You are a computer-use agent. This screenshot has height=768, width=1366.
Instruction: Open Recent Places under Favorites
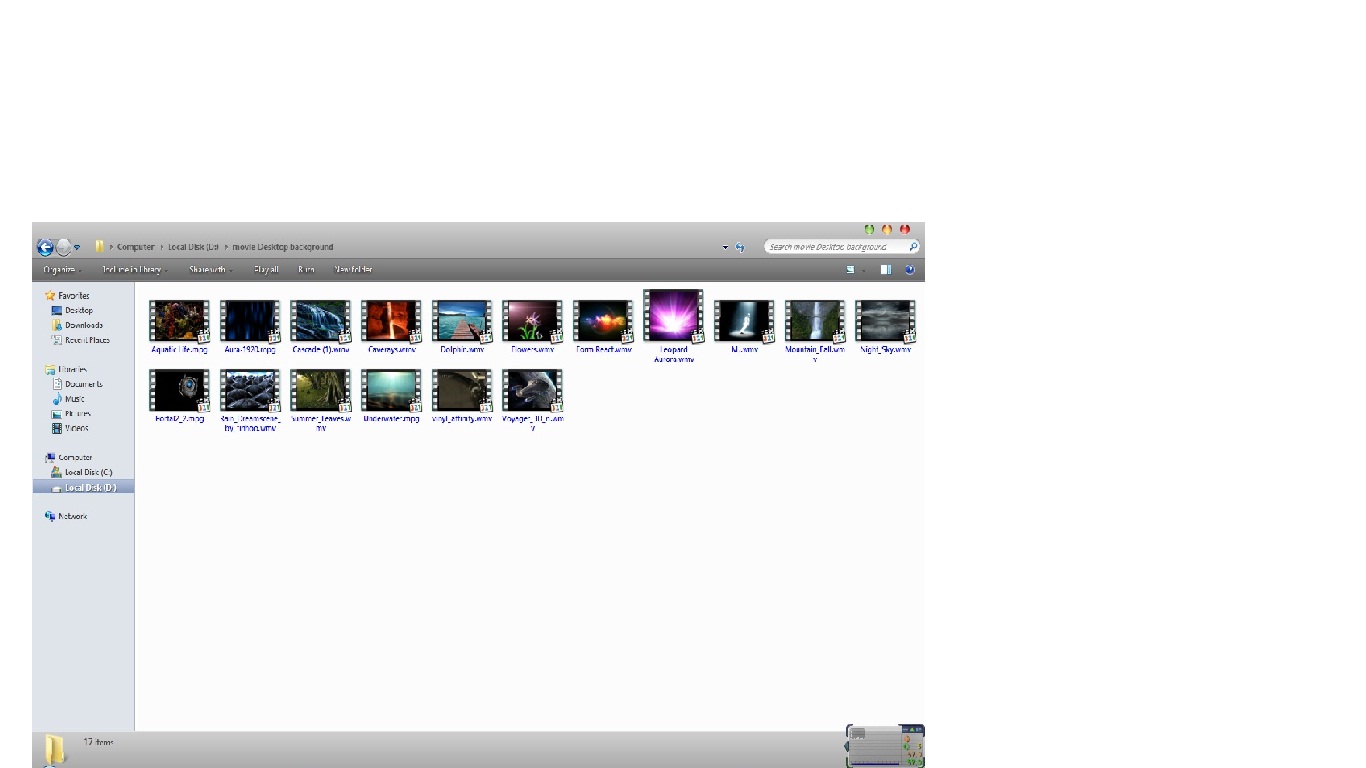pos(80,340)
